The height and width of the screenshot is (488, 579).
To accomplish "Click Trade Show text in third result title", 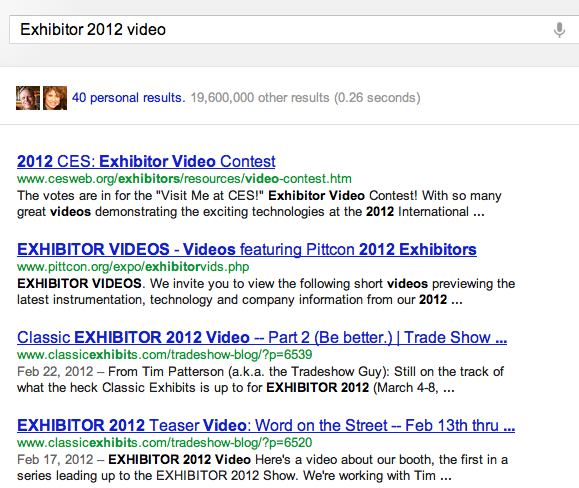I will pyautogui.click(x=447, y=337).
